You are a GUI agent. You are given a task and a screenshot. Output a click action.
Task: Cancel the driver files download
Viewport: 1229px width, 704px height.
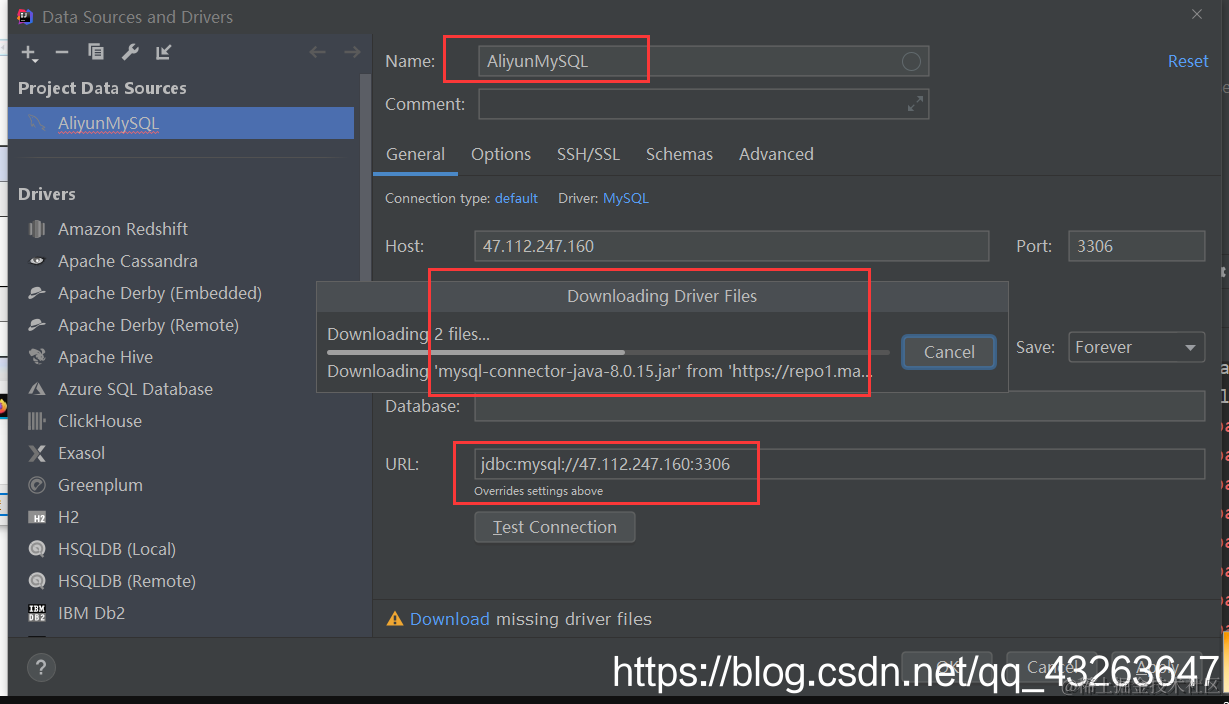[x=948, y=352]
